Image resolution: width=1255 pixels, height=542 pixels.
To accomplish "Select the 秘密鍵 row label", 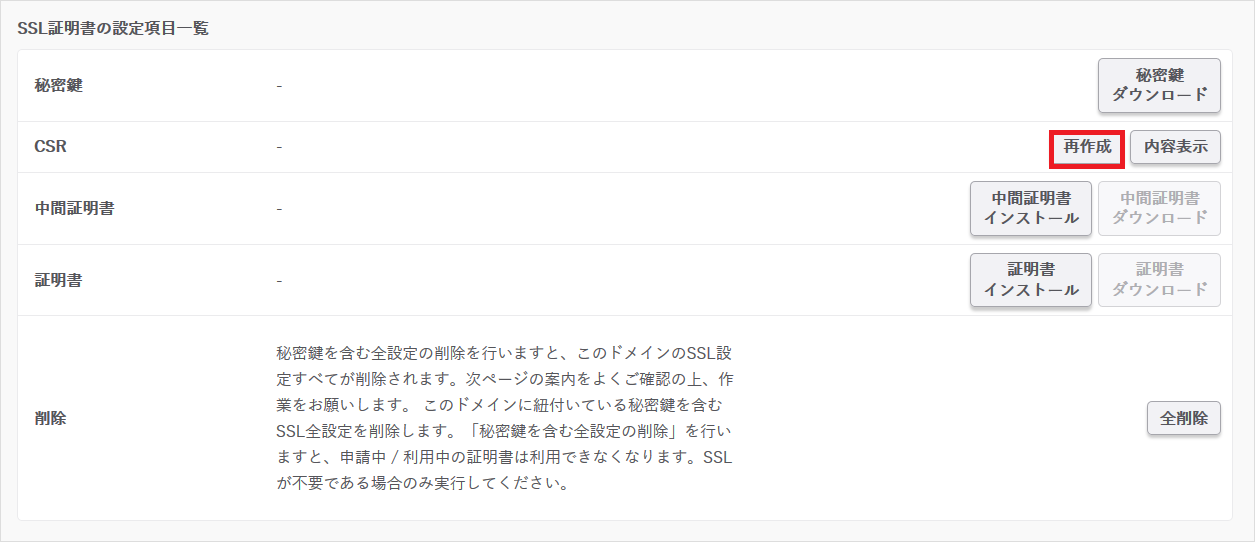I will (x=58, y=86).
